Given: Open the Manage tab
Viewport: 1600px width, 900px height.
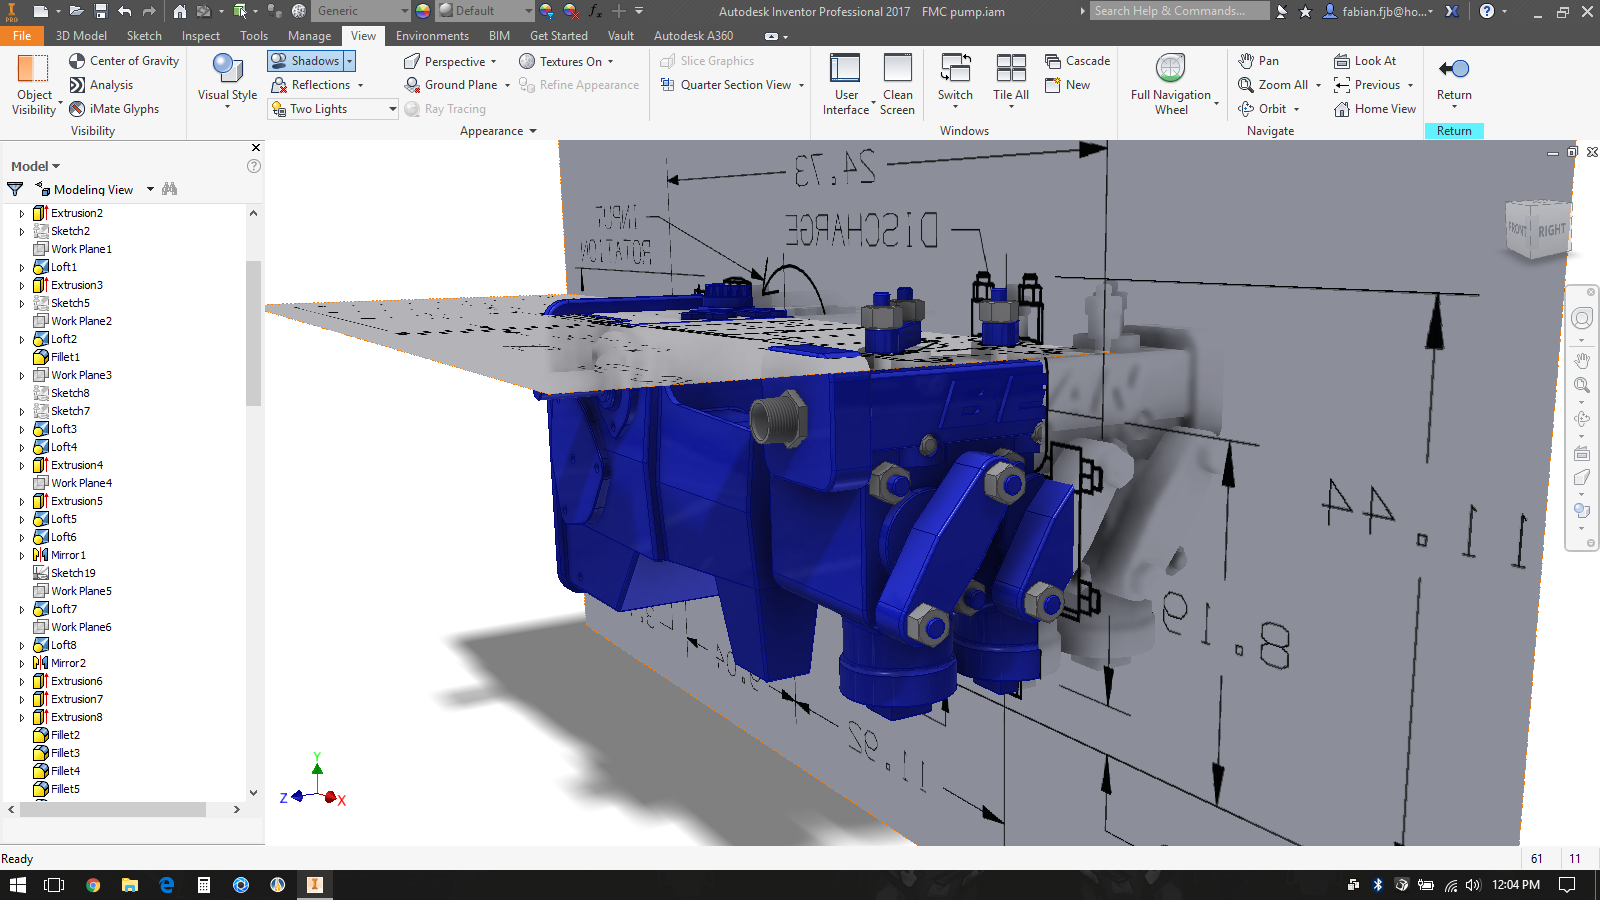Looking at the screenshot, I should (x=309, y=35).
